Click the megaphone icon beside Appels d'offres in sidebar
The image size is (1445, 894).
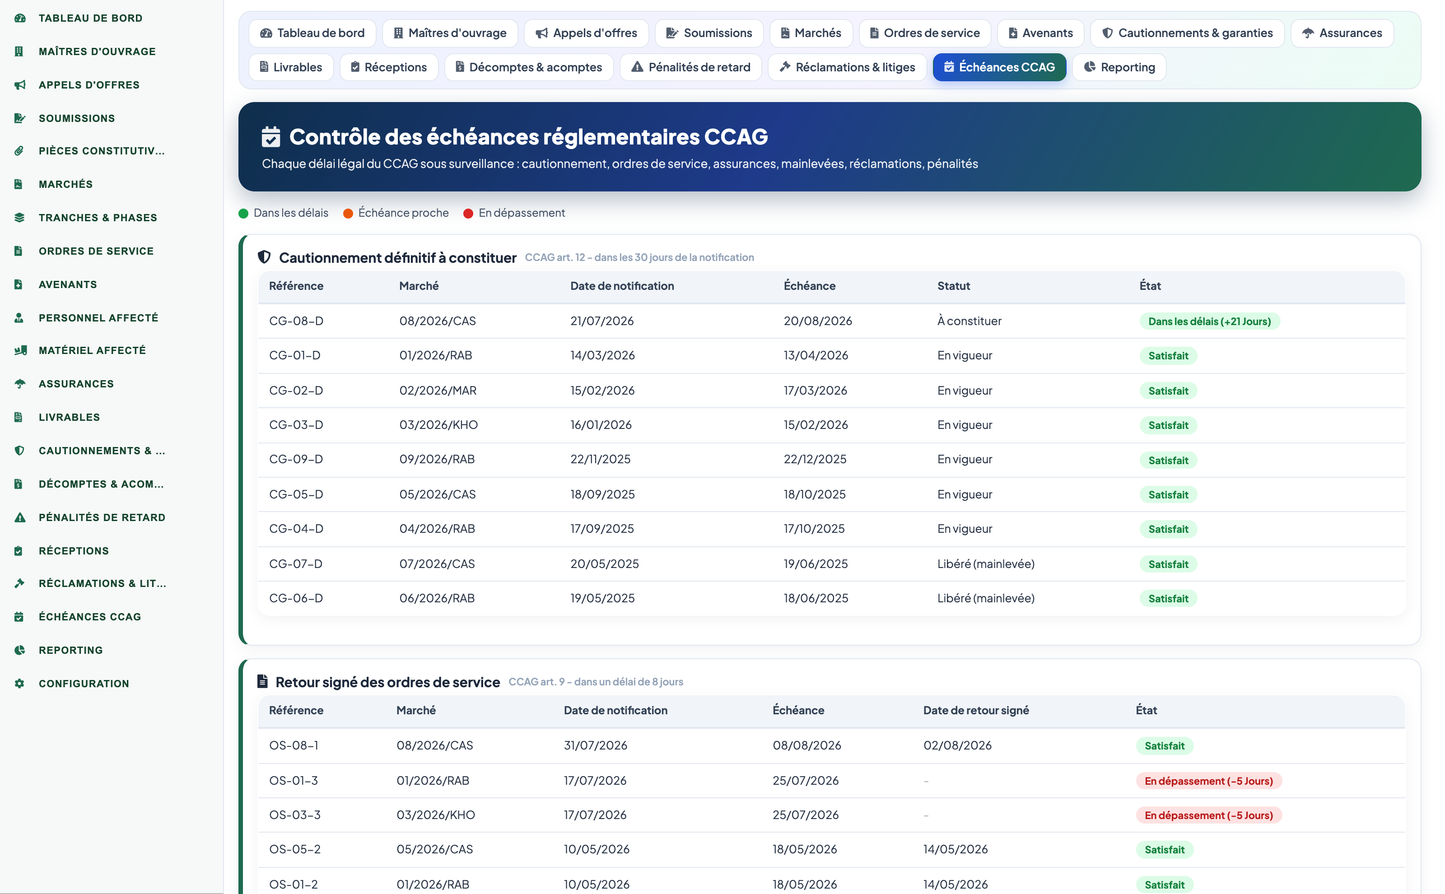19,85
